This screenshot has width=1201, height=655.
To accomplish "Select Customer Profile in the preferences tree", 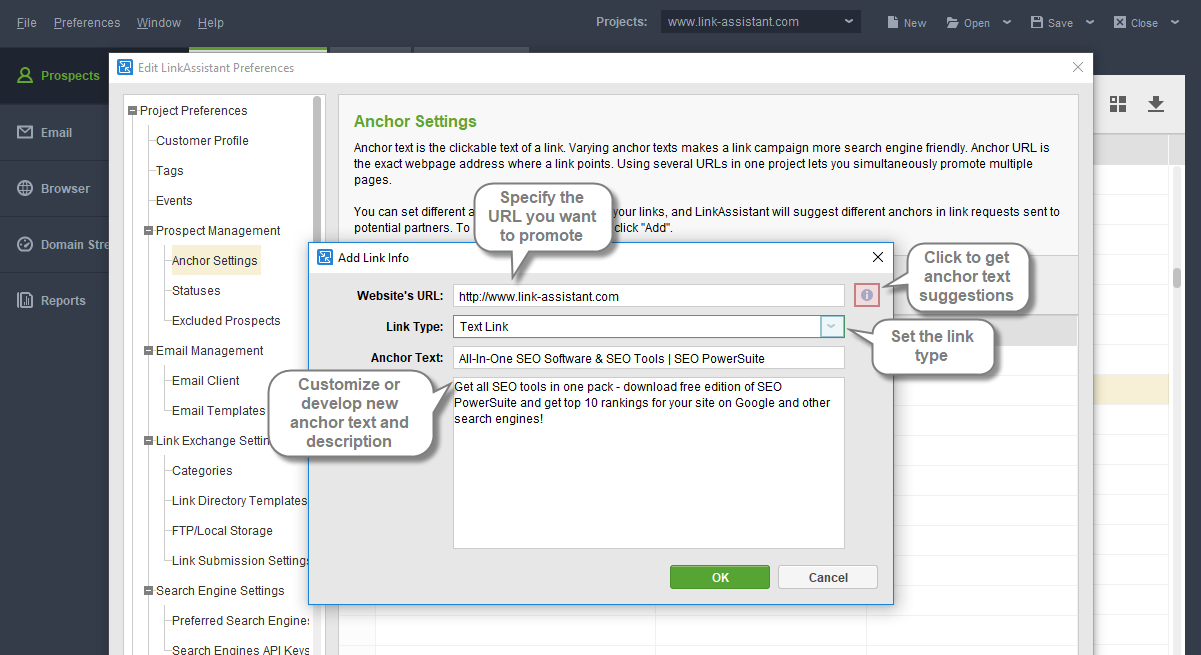I will click(202, 141).
